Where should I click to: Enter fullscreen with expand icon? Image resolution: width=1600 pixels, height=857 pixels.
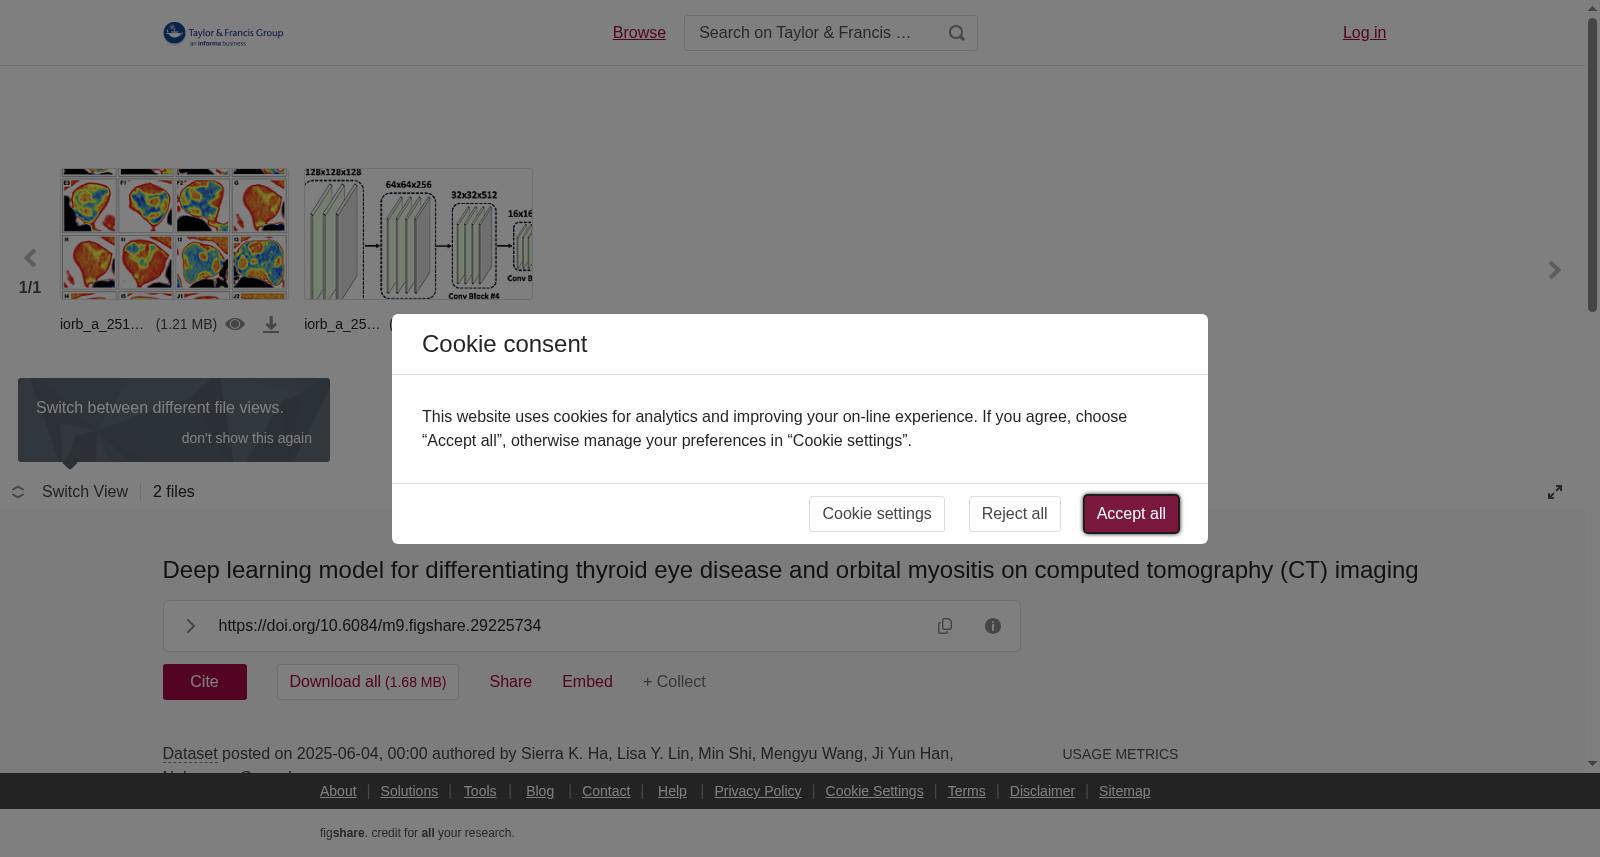[x=1555, y=492]
